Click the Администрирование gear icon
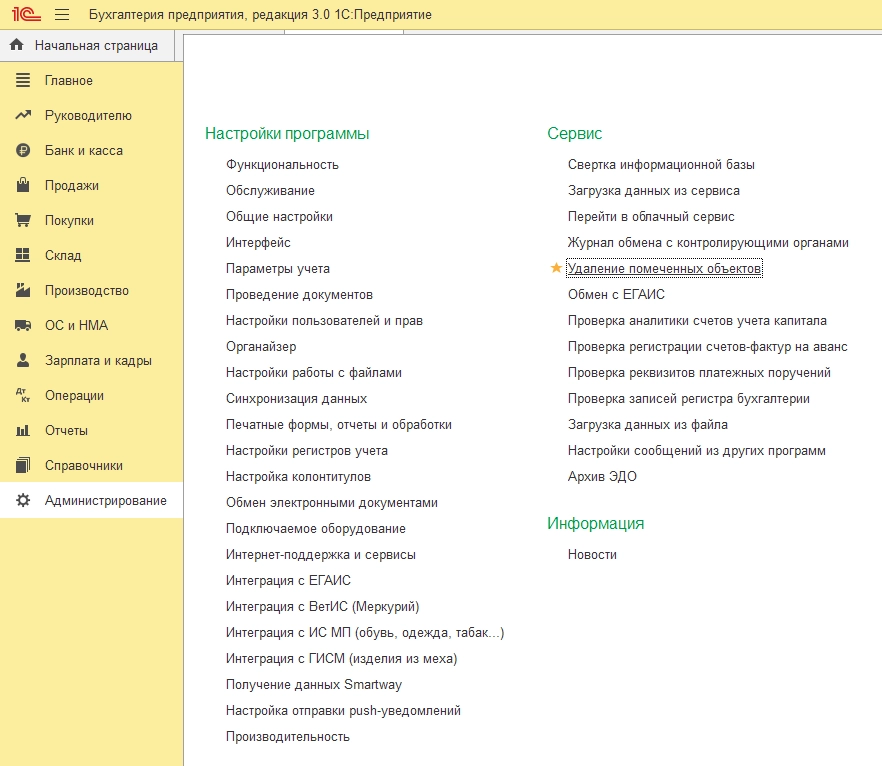 tap(23, 500)
